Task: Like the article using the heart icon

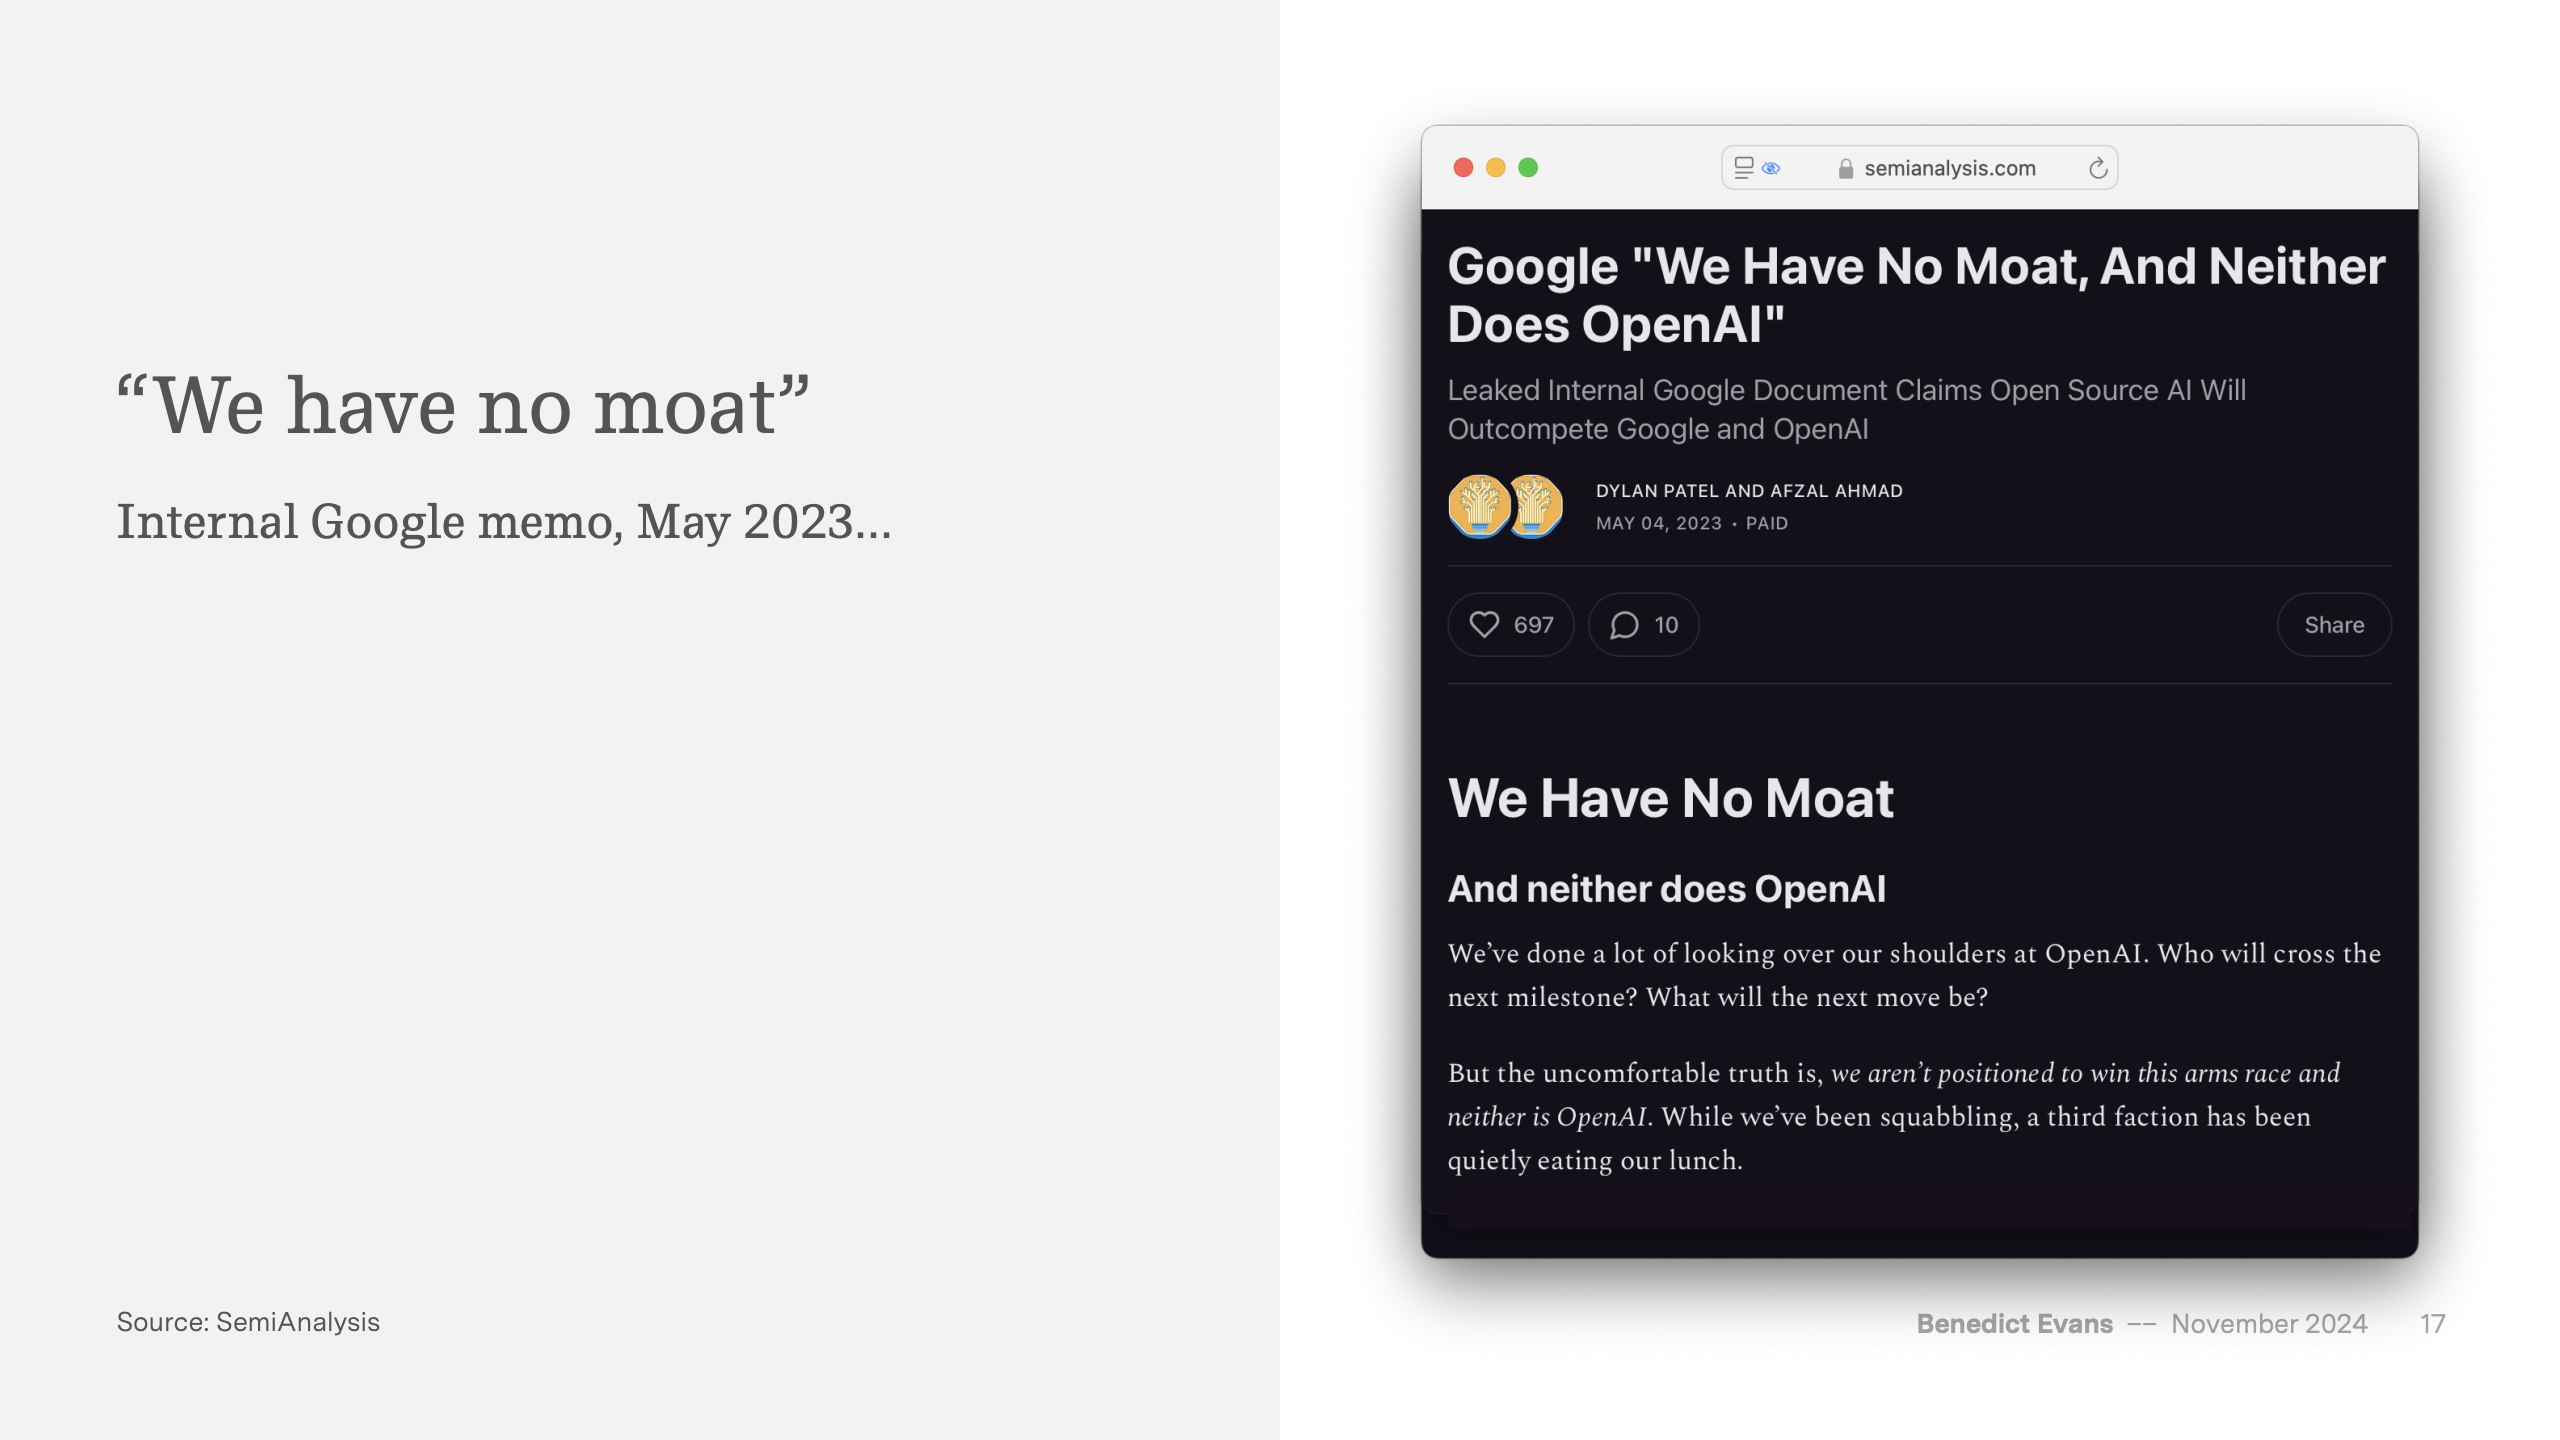Action: (x=1484, y=625)
